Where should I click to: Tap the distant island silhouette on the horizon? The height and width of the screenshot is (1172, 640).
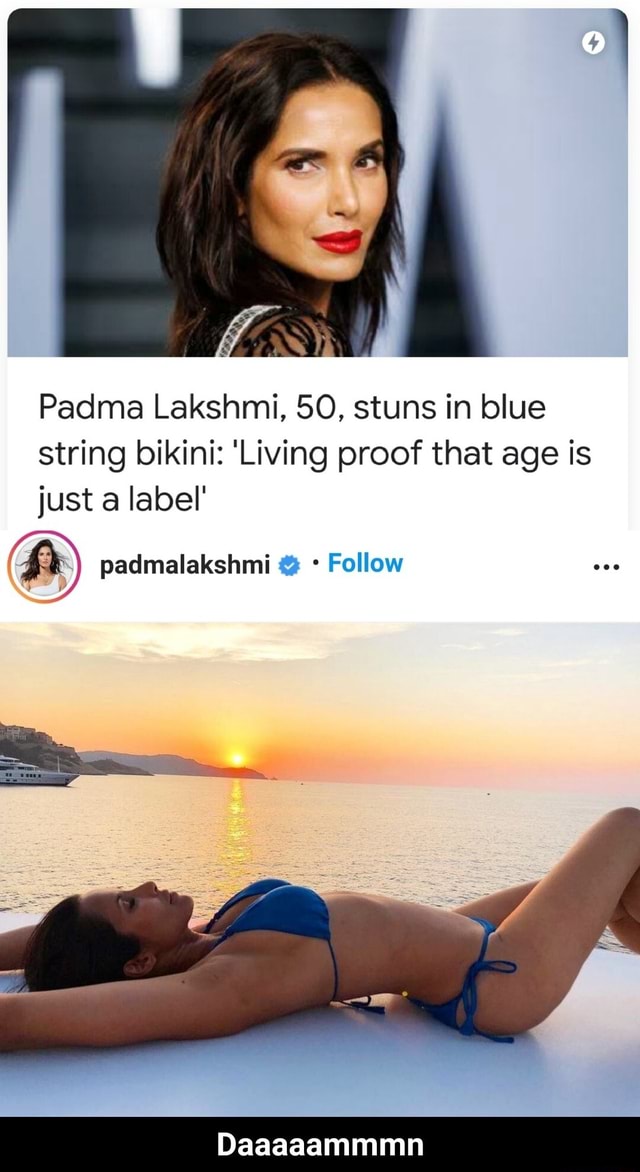point(172,765)
